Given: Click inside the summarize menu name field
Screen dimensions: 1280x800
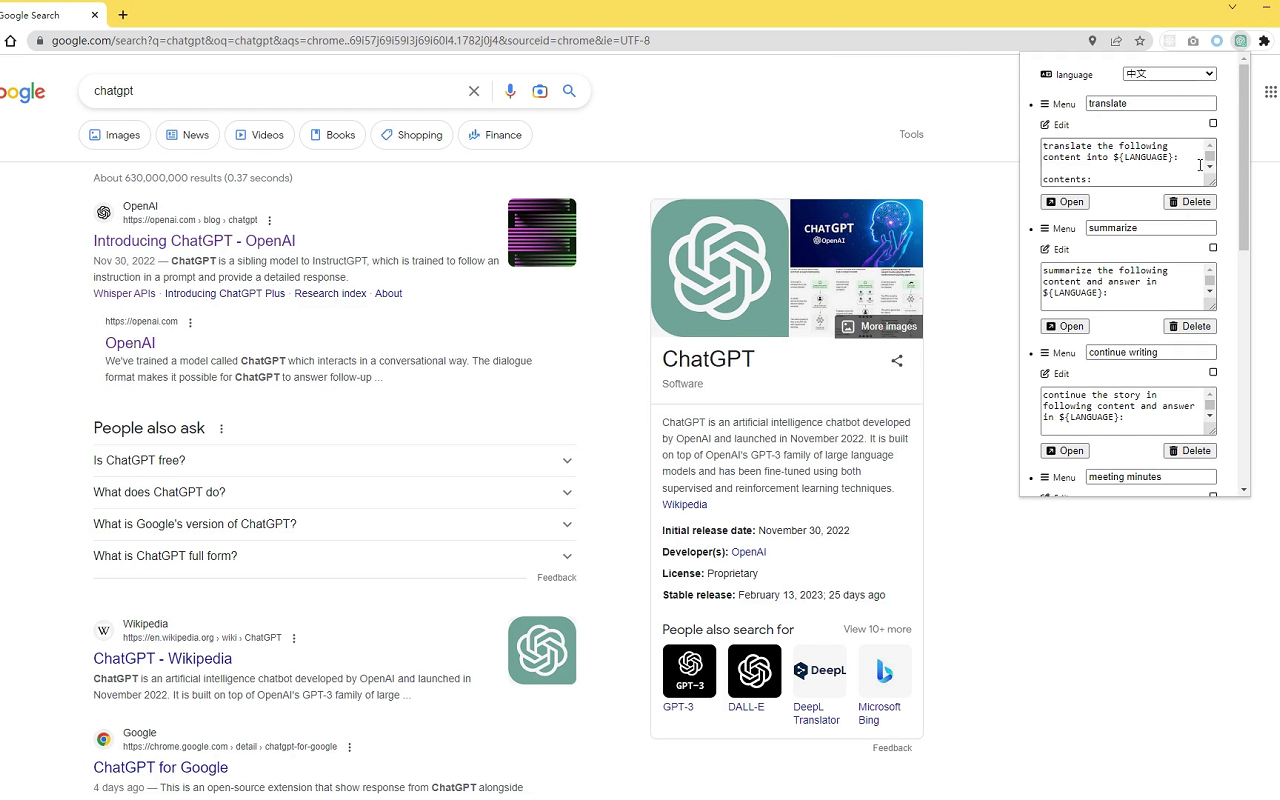Looking at the screenshot, I should pyautogui.click(x=1151, y=228).
